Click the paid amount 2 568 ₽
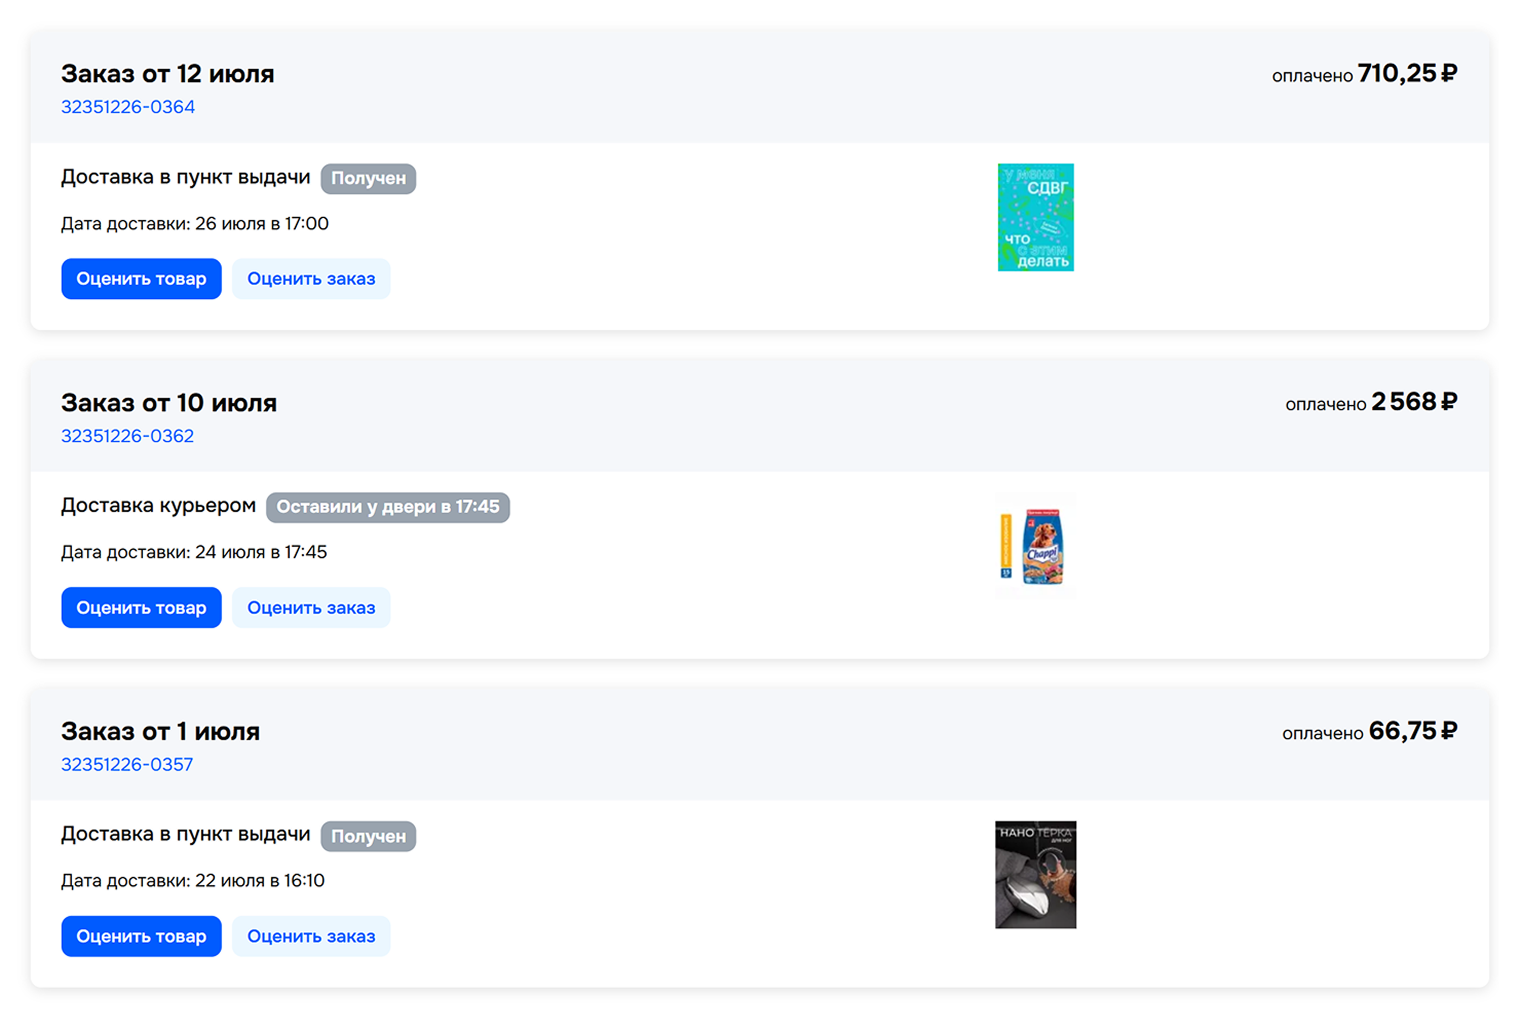 click(1414, 402)
